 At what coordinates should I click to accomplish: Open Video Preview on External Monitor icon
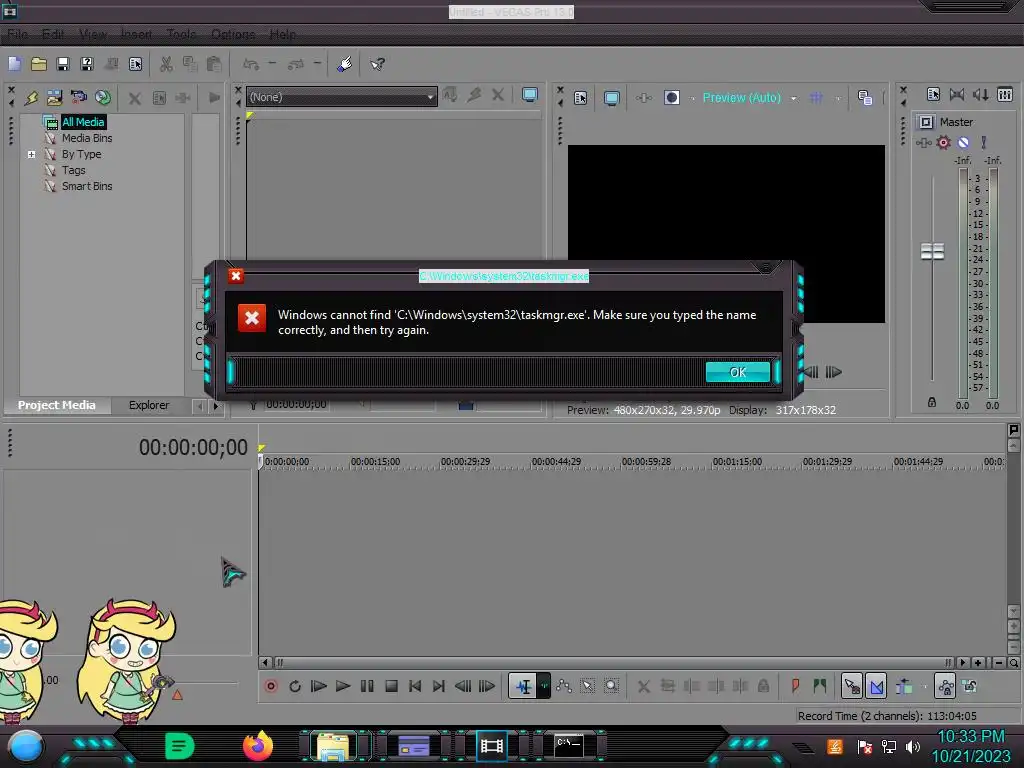pos(611,98)
